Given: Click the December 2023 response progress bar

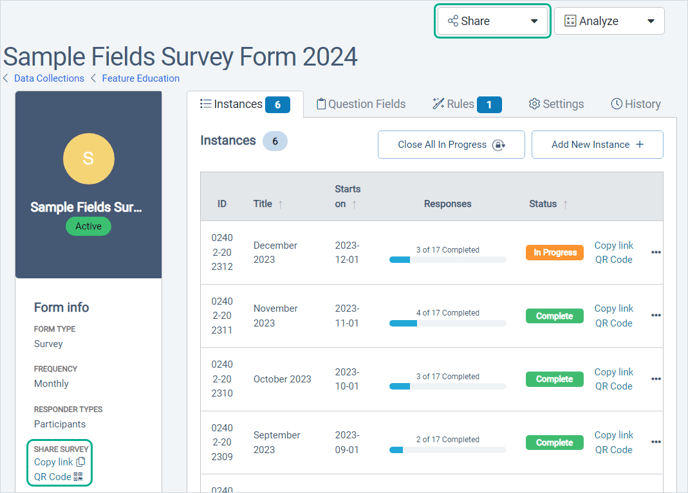Looking at the screenshot, I should (448, 260).
